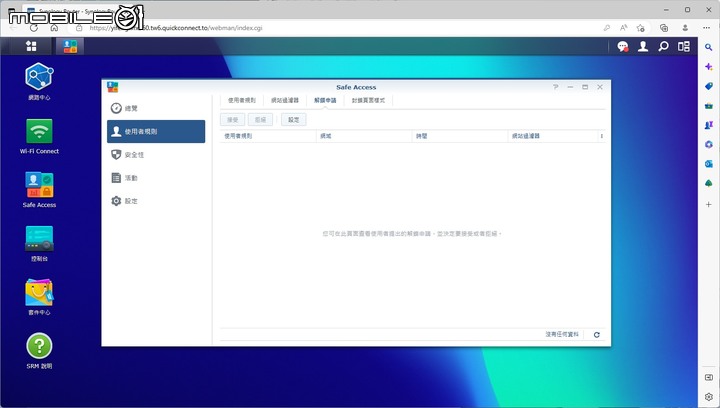Click the sidebar hide toggle above gear

coord(709,377)
